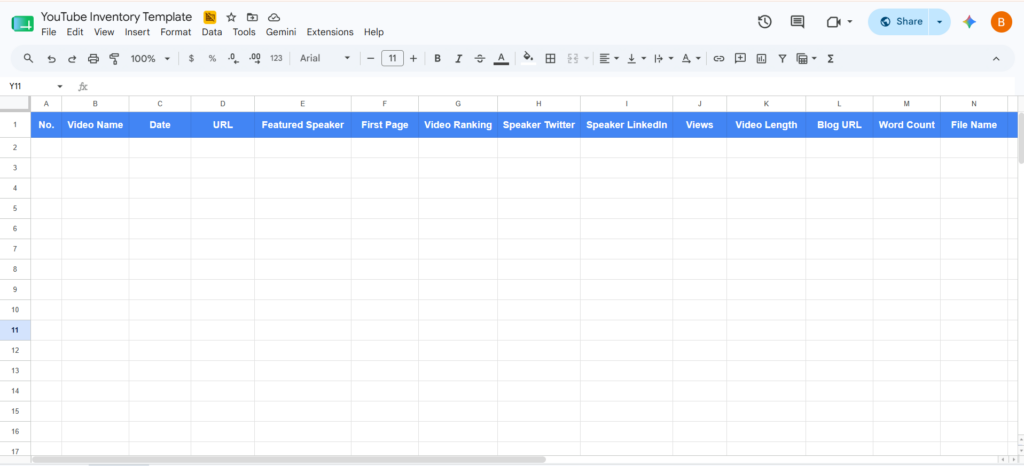Screen dimensions: 1024x466
Task: Click the YouTube Inventory Template title
Action: coord(116,17)
